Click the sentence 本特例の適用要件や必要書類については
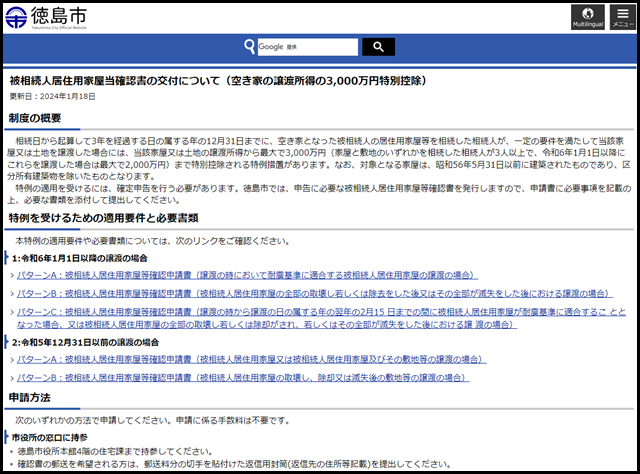 click(x=153, y=241)
